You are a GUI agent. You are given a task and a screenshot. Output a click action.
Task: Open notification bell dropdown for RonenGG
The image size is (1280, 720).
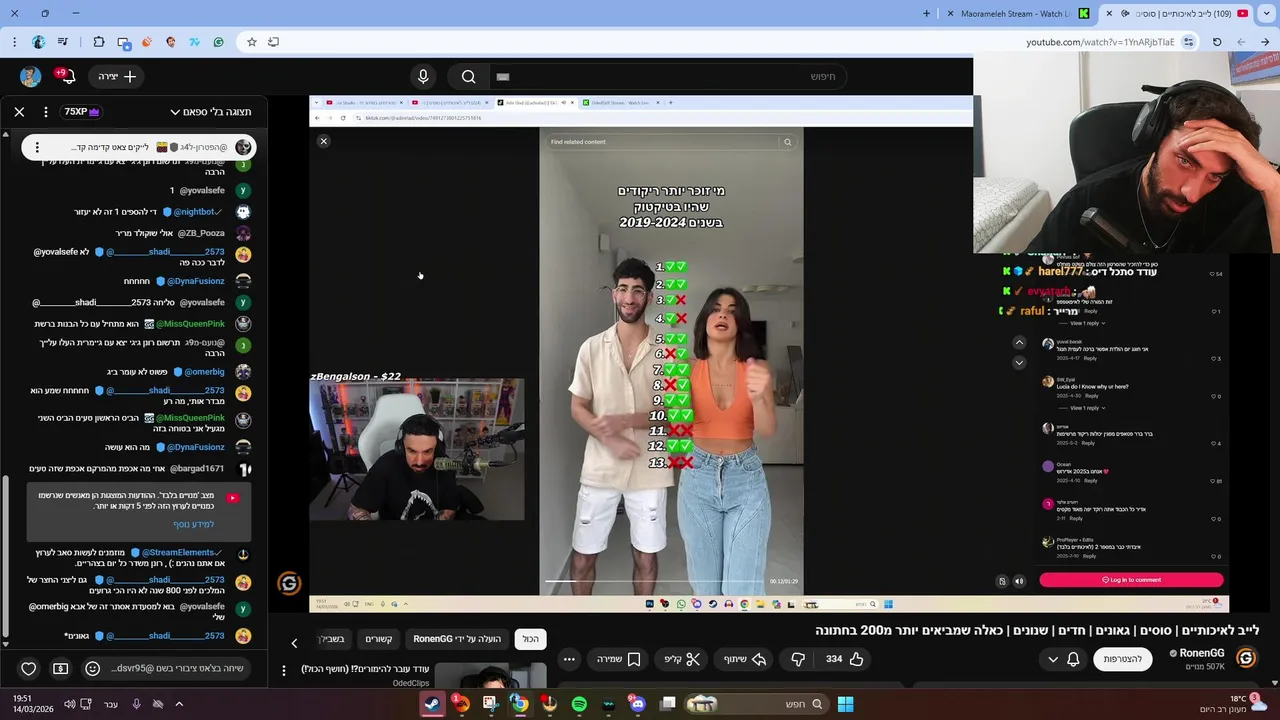tap(1063, 659)
